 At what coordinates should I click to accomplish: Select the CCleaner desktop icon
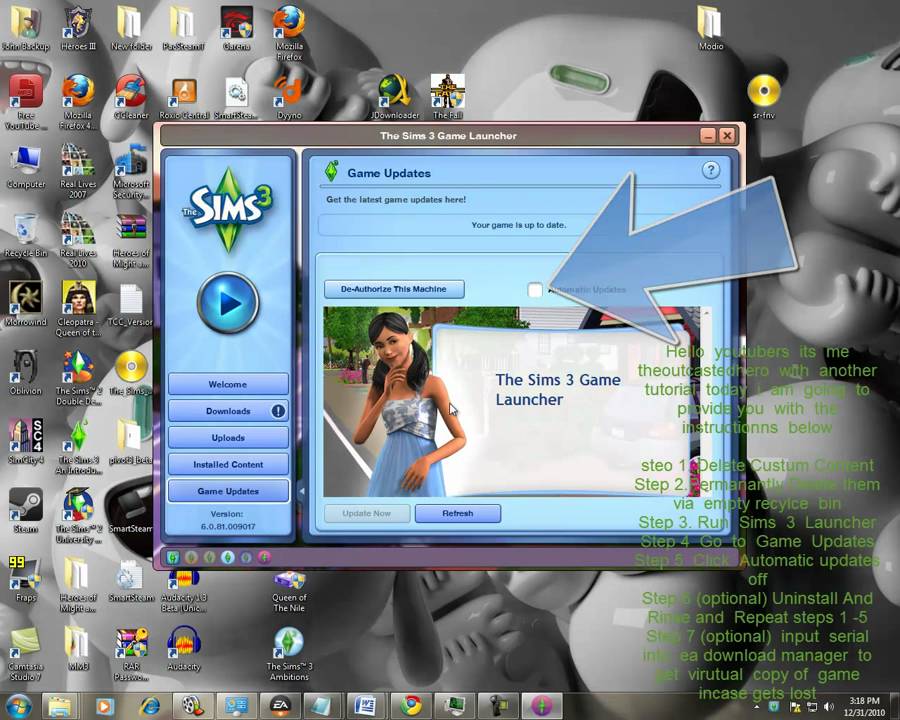pyautogui.click(x=131, y=98)
